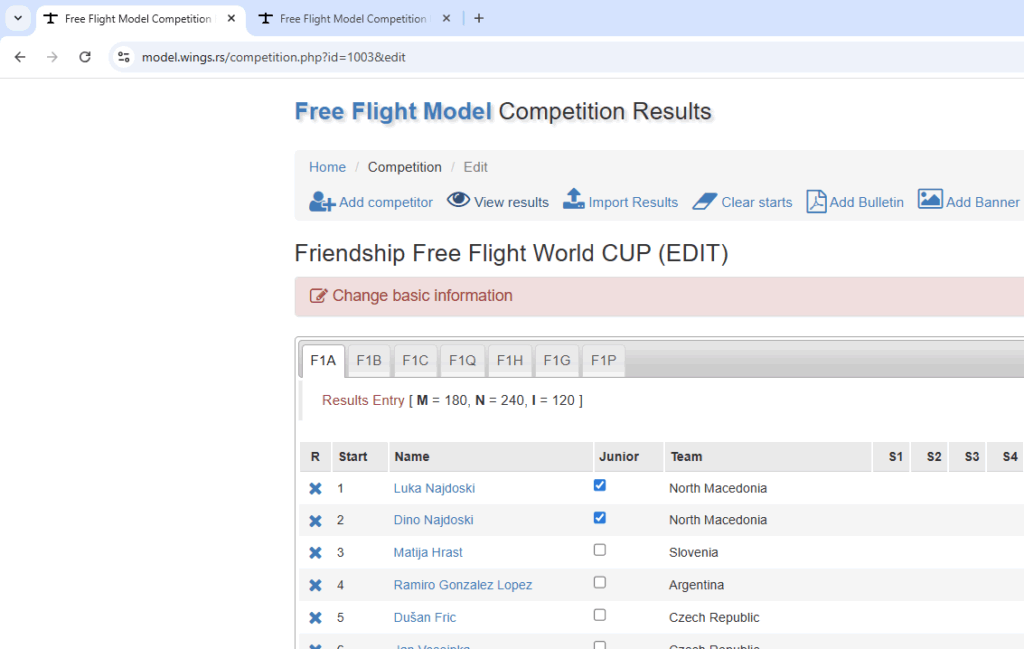
Task: Uncheck Junior for Luka Najdoski
Action: pos(600,485)
